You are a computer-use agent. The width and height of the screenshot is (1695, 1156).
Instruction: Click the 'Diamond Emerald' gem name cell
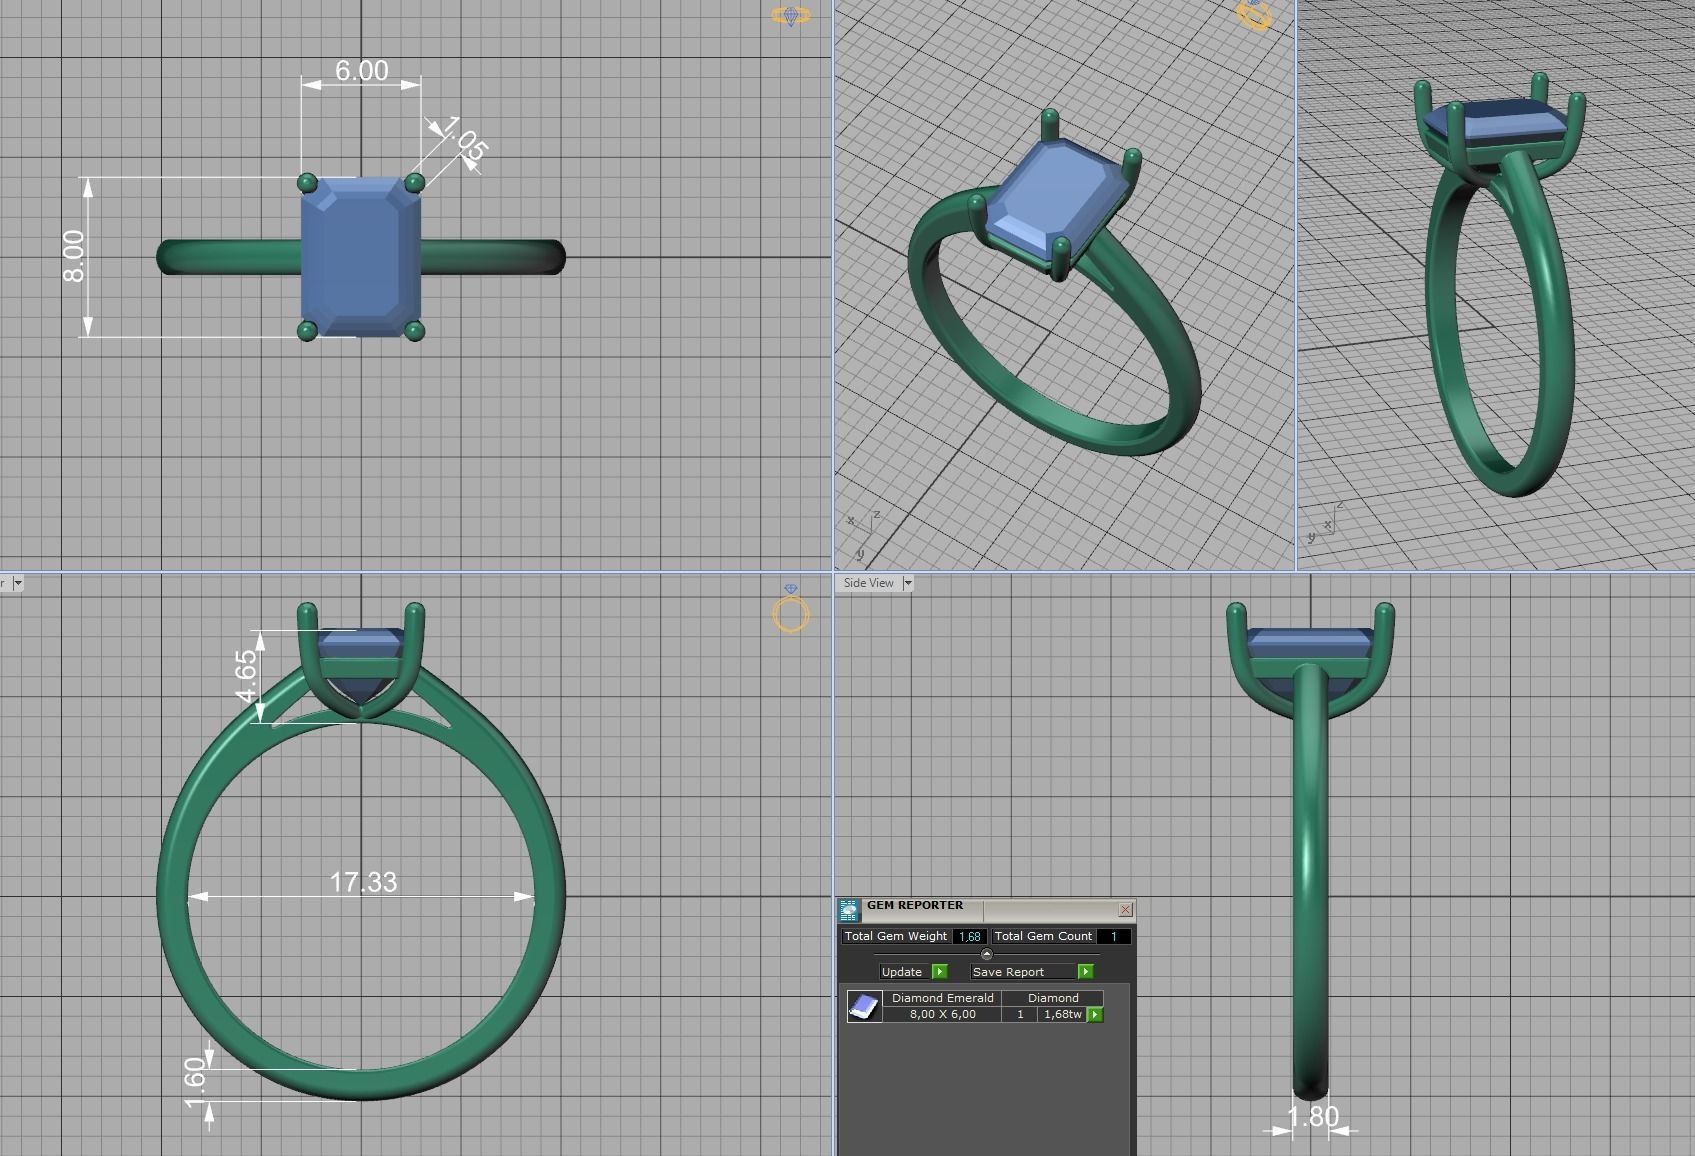coord(942,998)
